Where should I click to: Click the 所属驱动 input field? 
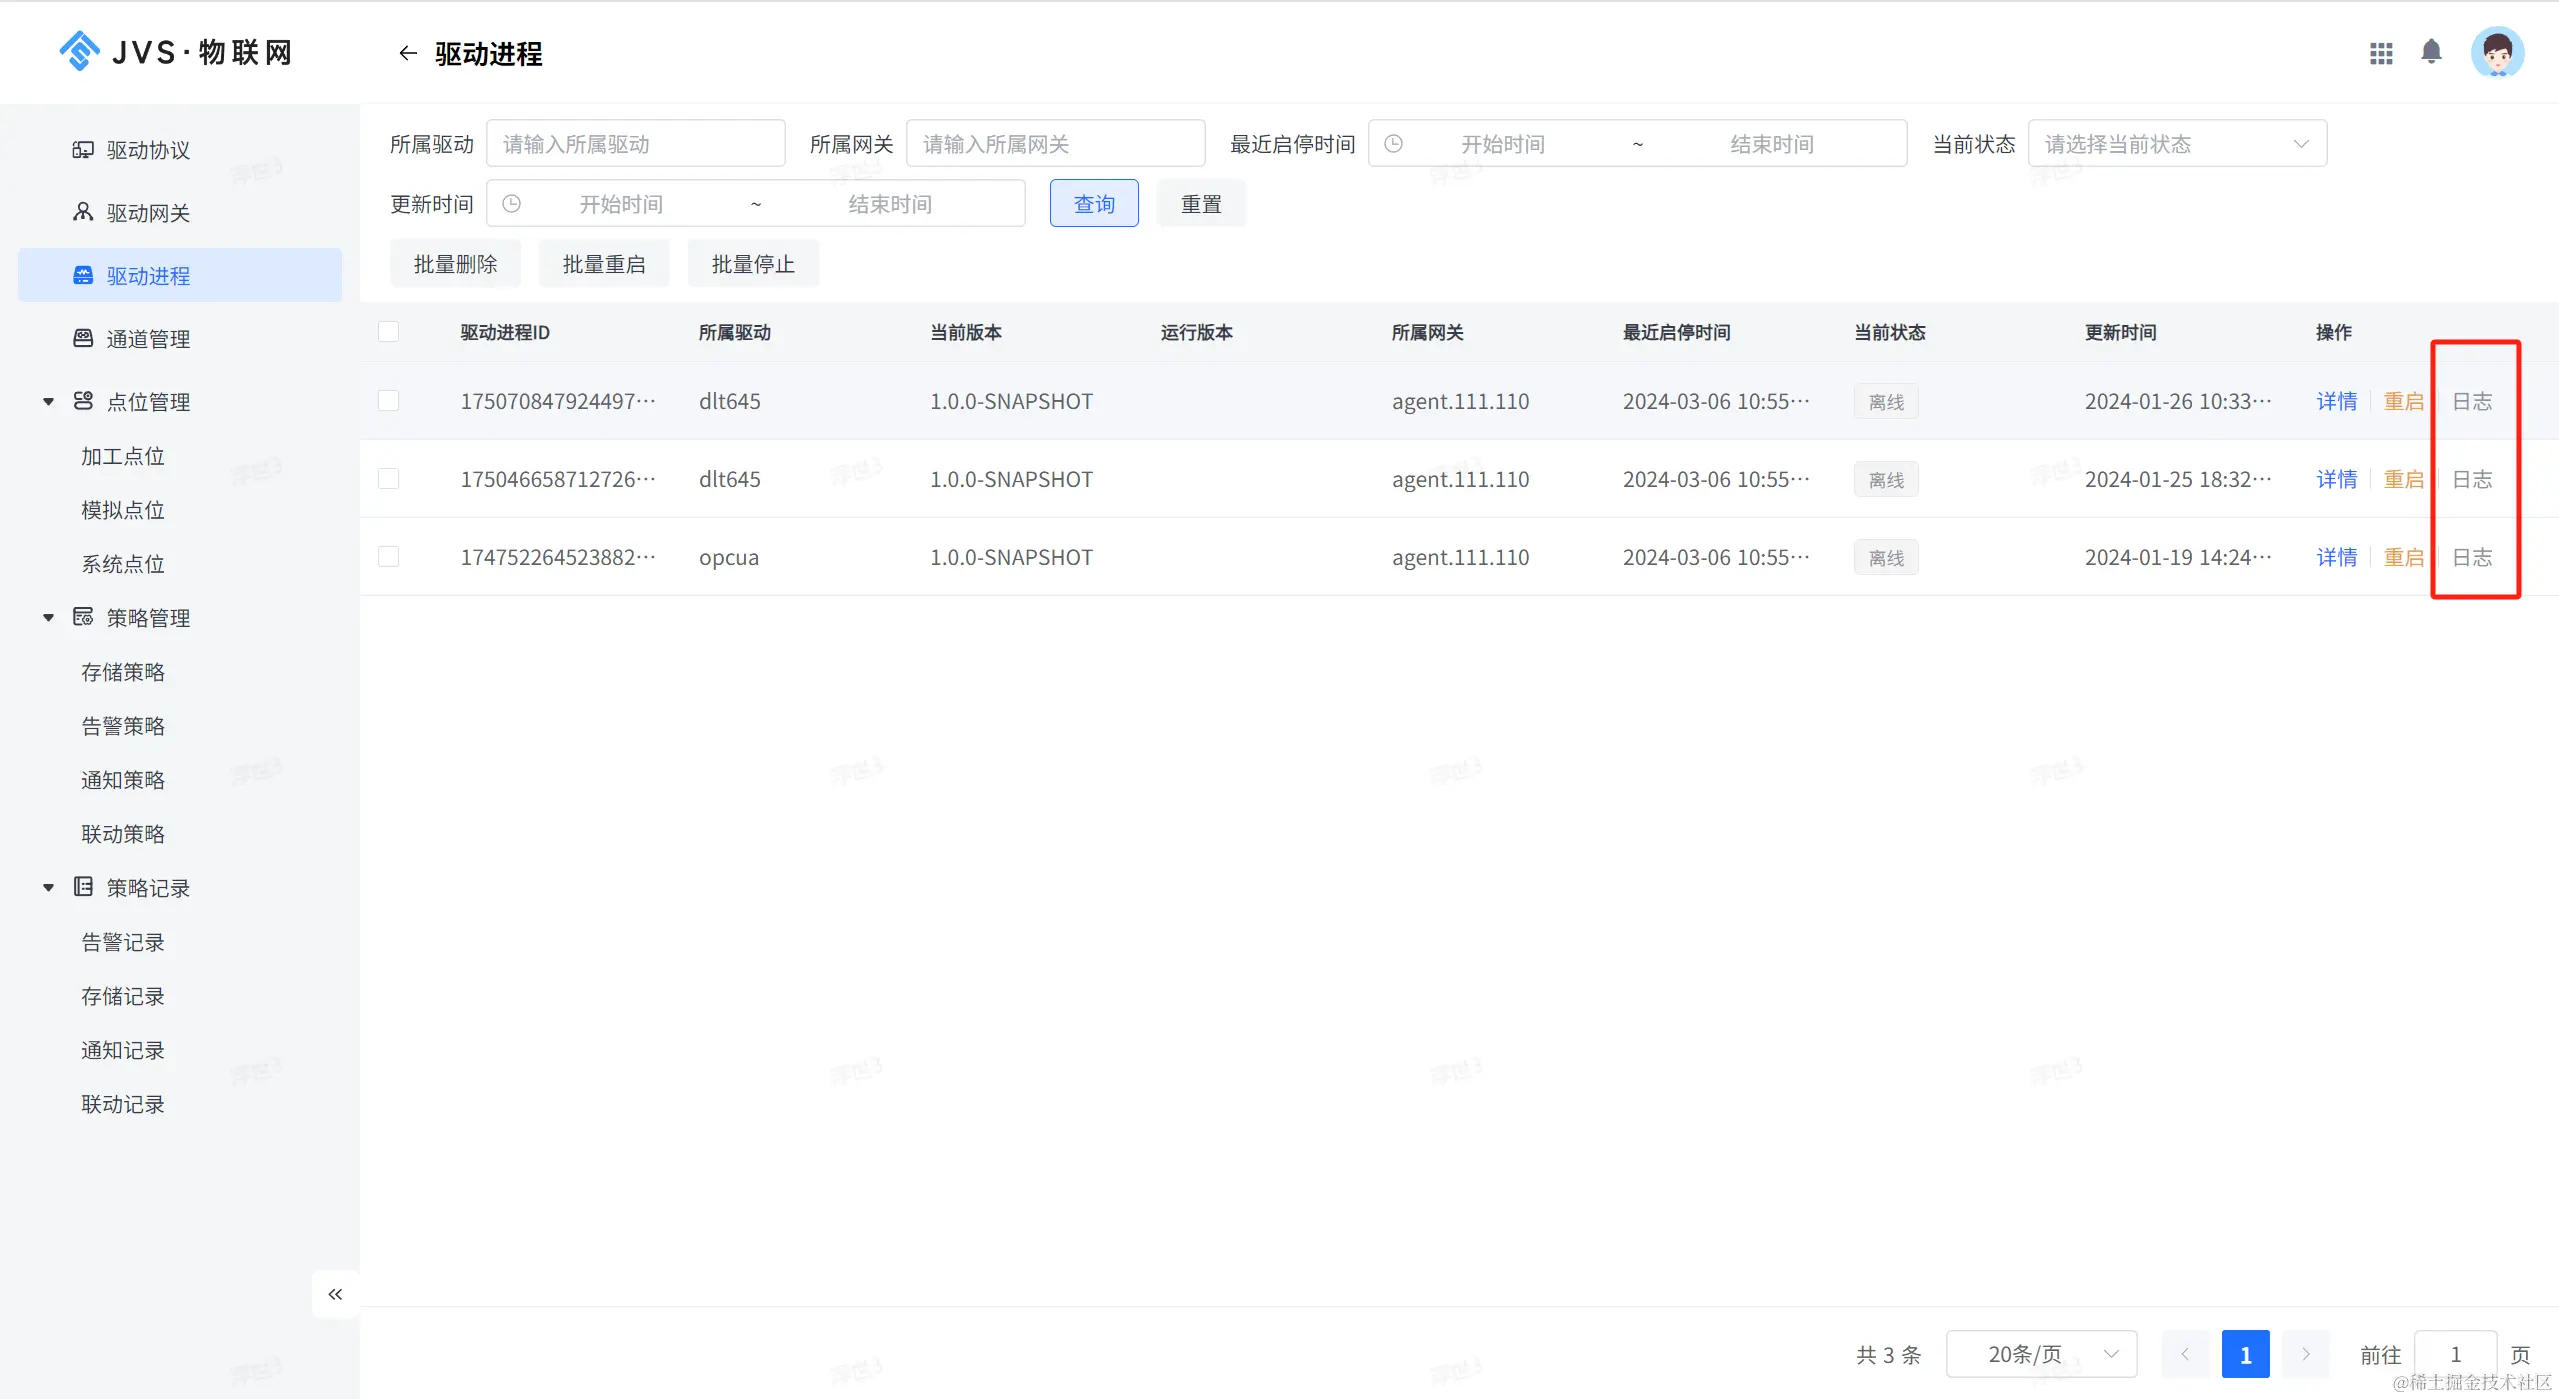pyautogui.click(x=635, y=144)
